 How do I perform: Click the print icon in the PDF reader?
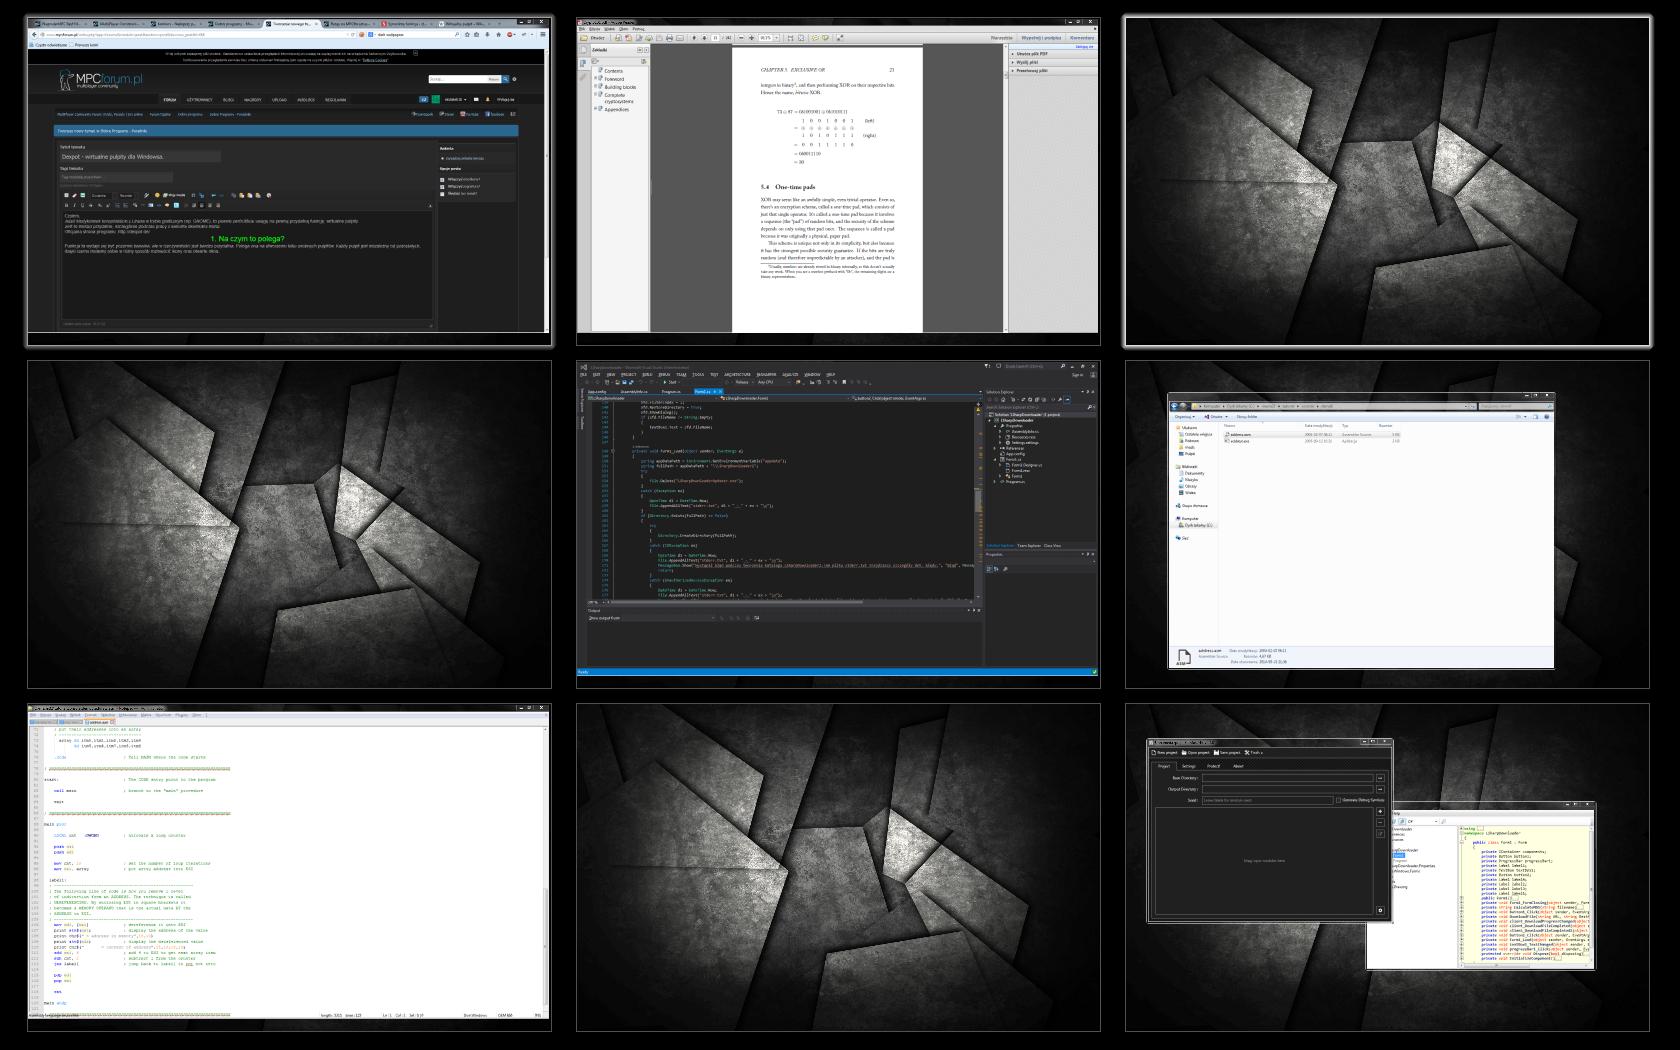pos(669,38)
